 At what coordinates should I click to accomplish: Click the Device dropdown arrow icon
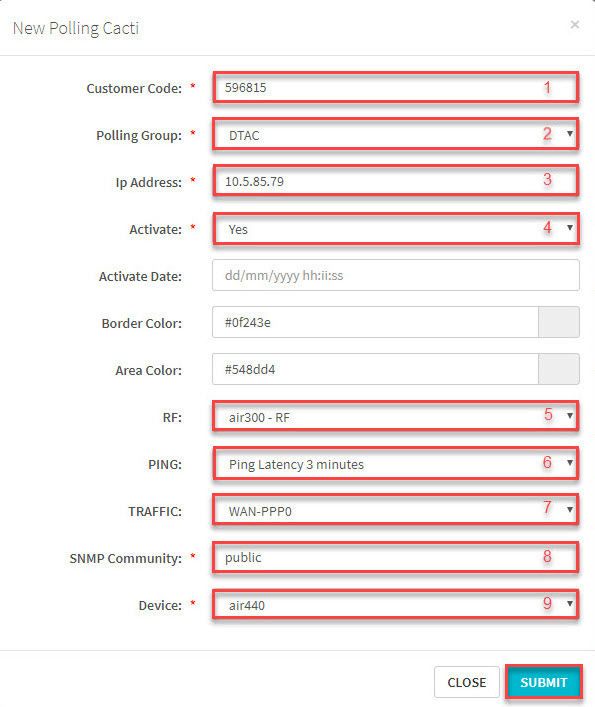coord(570,604)
